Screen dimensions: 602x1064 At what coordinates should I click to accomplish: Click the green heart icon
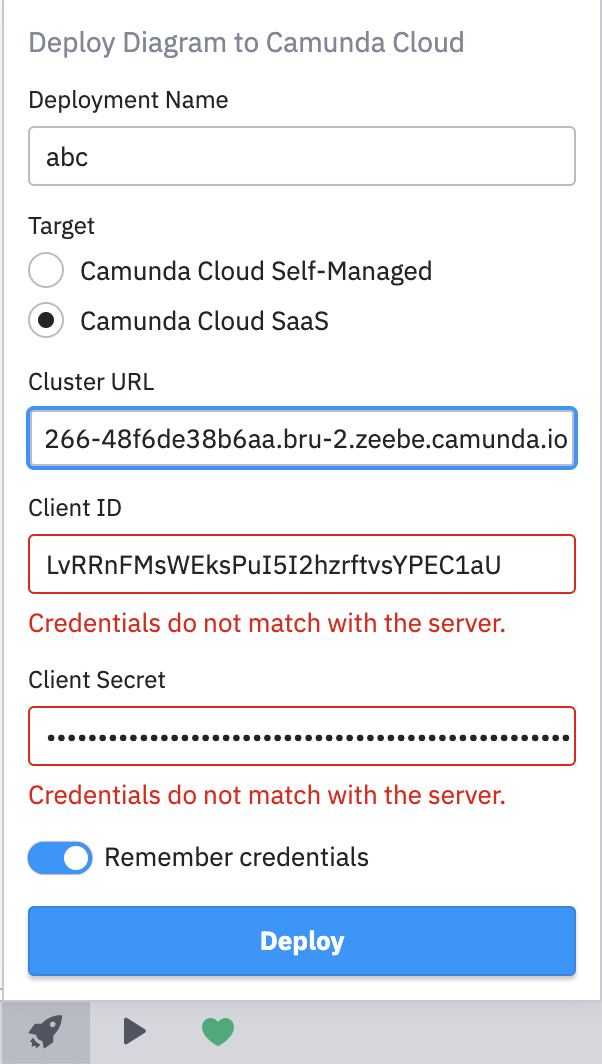pyautogui.click(x=218, y=1031)
